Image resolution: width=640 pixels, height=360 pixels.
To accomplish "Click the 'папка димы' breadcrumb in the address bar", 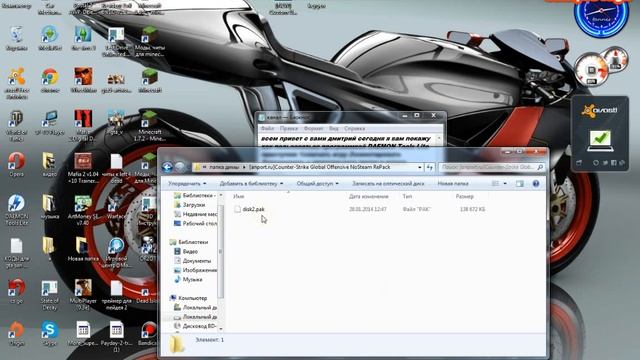I will click(x=224, y=167).
